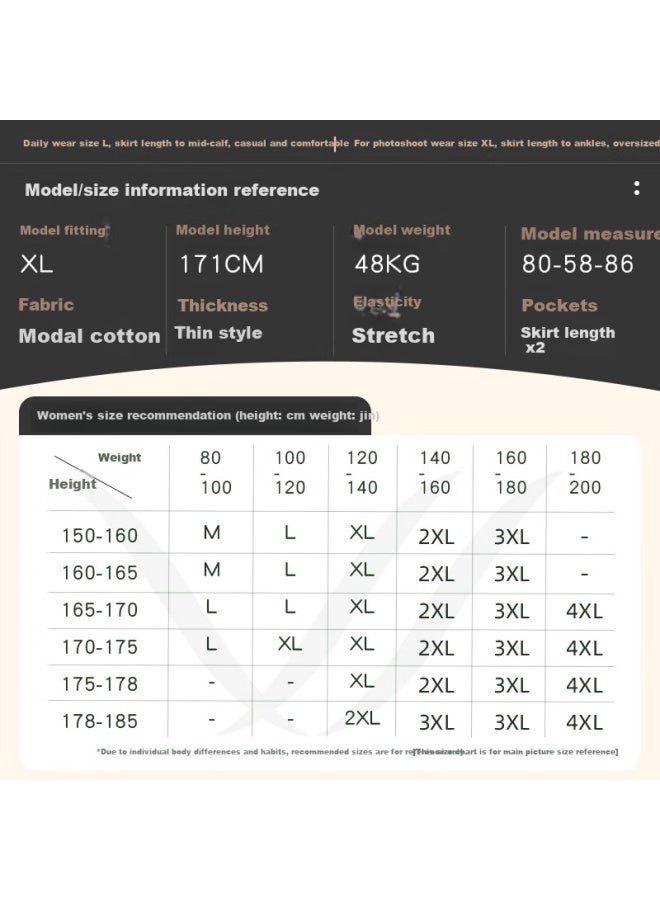Click the Stretch elasticity value
This screenshot has width=660, height=900.
click(393, 336)
